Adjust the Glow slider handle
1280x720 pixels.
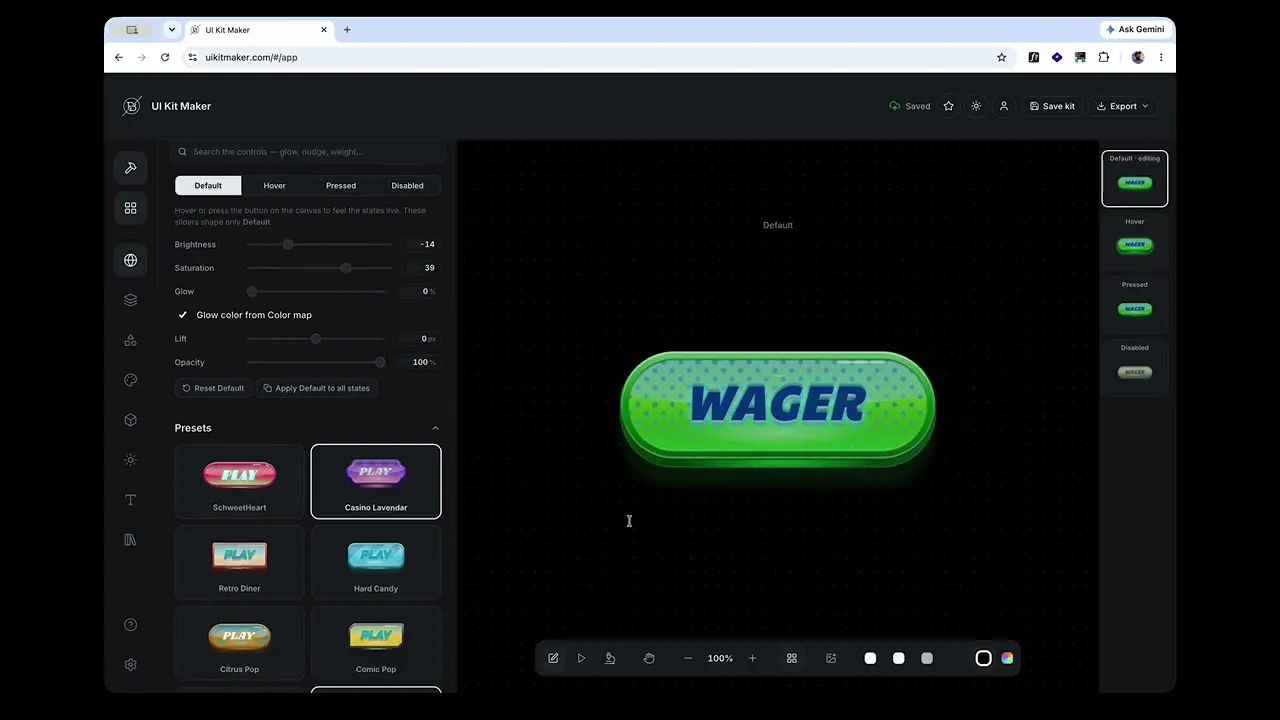click(x=252, y=291)
